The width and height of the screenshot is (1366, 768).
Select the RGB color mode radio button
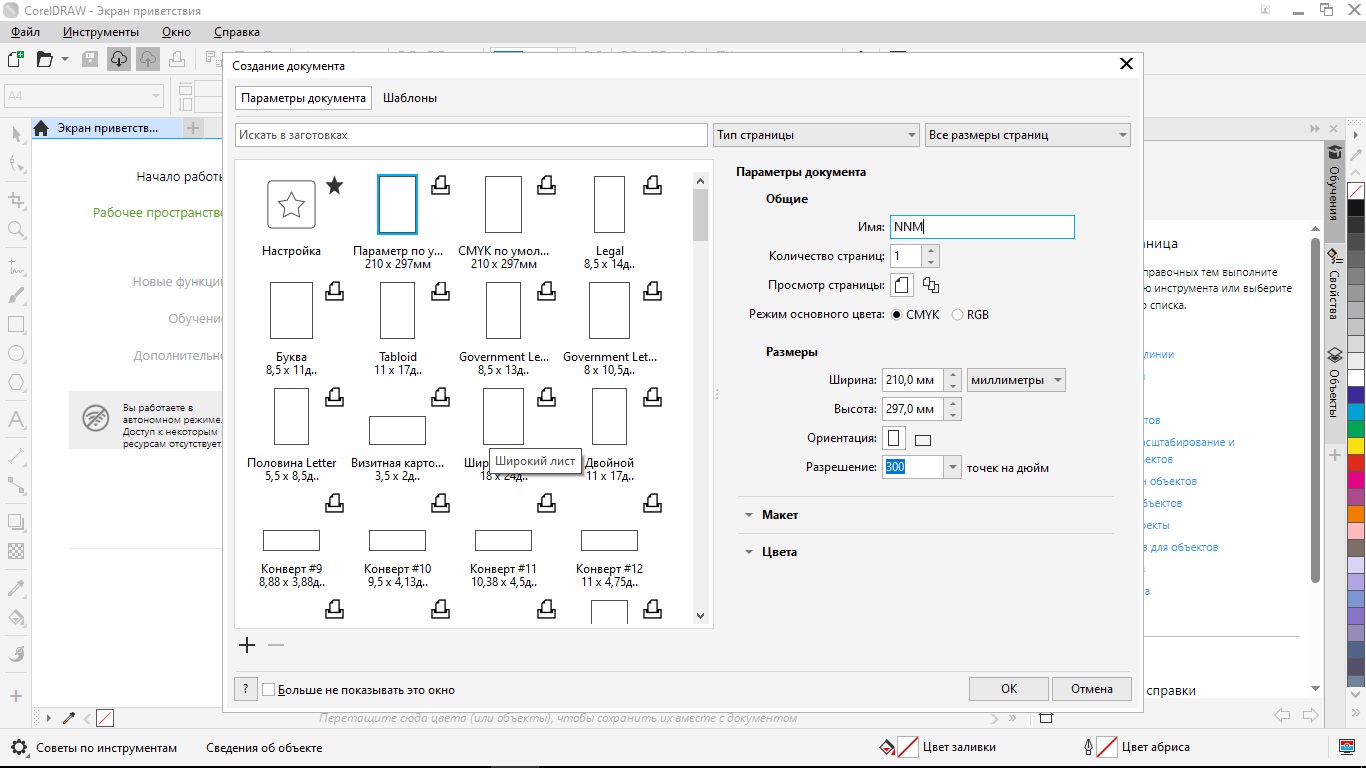tap(957, 315)
